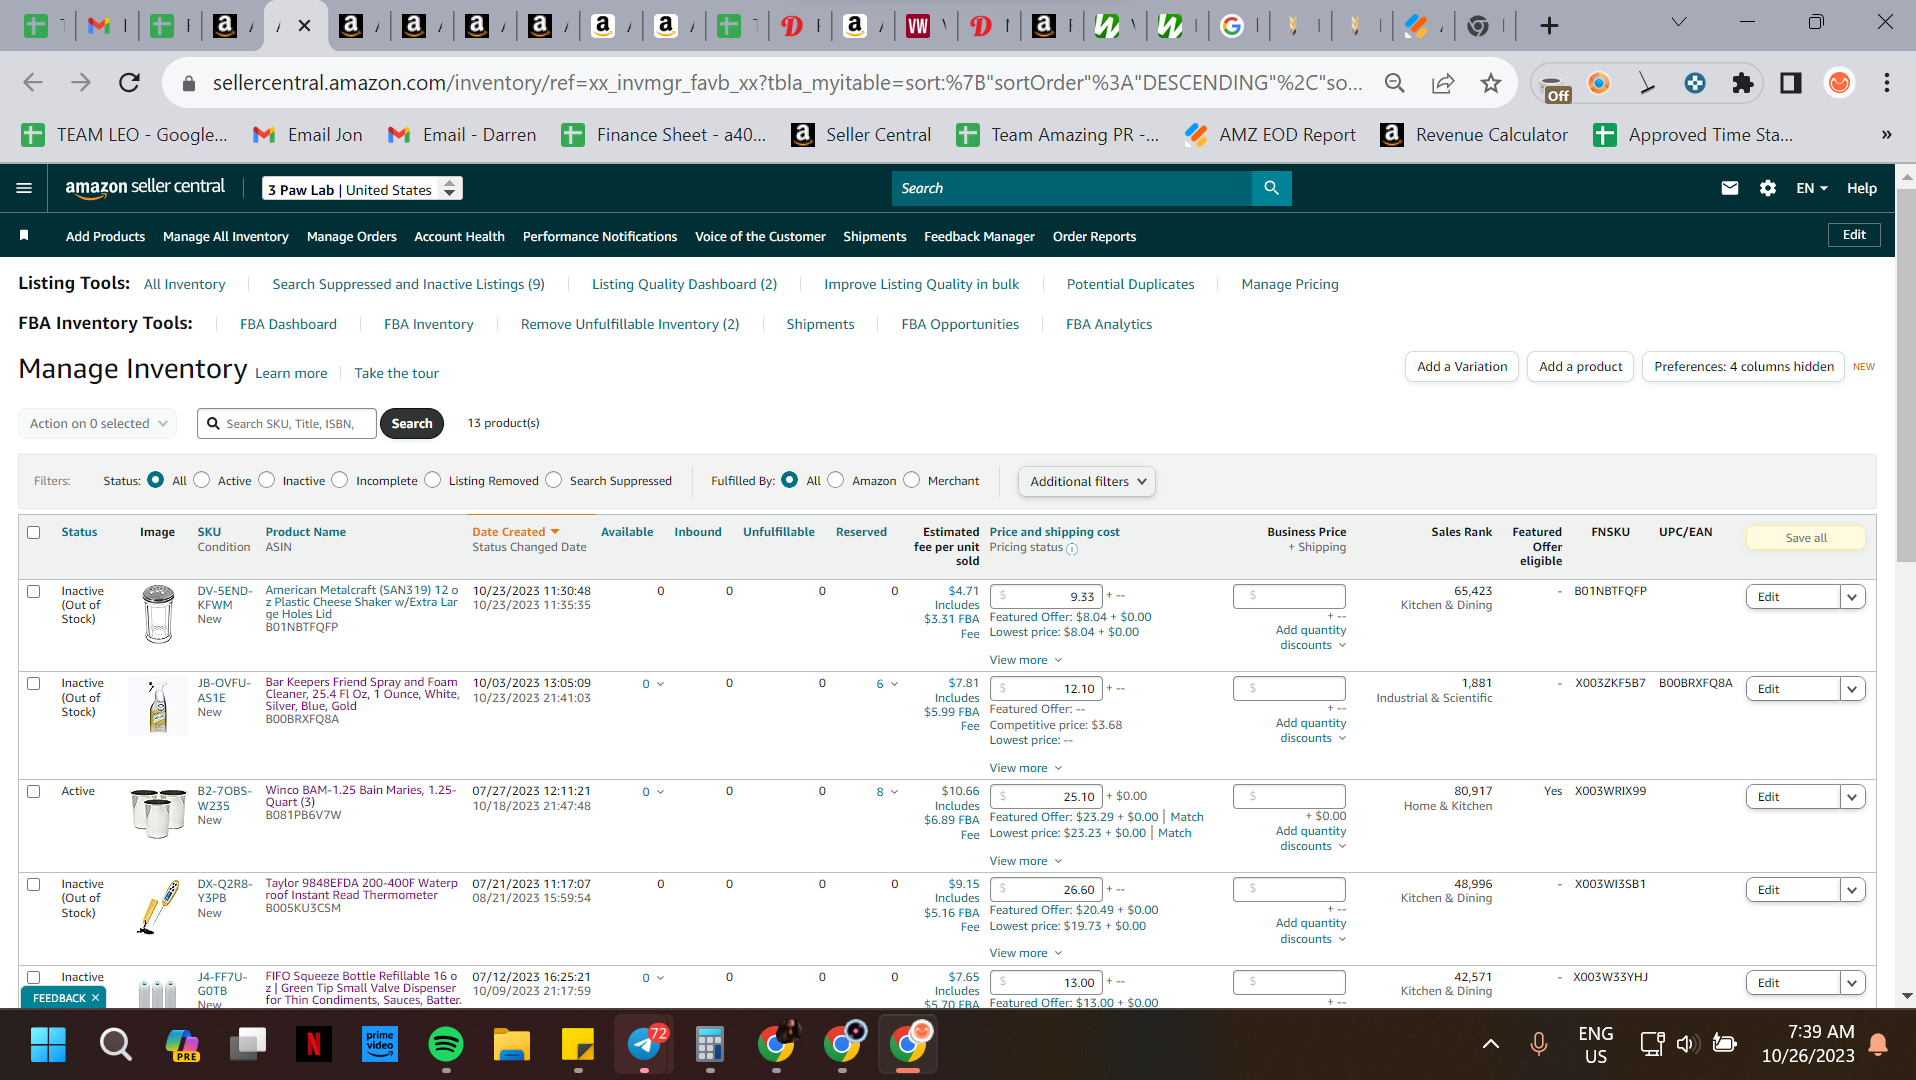Open the FBA Dashboard link

pos(288,324)
